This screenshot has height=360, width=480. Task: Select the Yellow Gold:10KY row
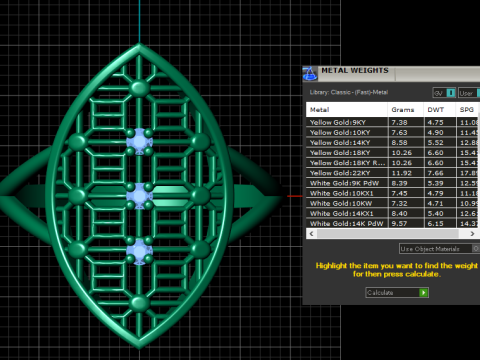click(392, 132)
